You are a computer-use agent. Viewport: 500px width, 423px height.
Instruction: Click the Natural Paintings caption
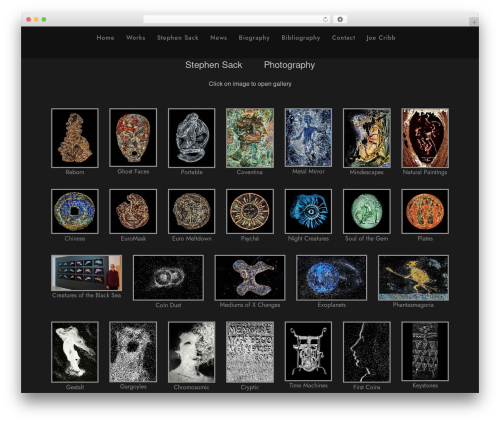coord(425,172)
